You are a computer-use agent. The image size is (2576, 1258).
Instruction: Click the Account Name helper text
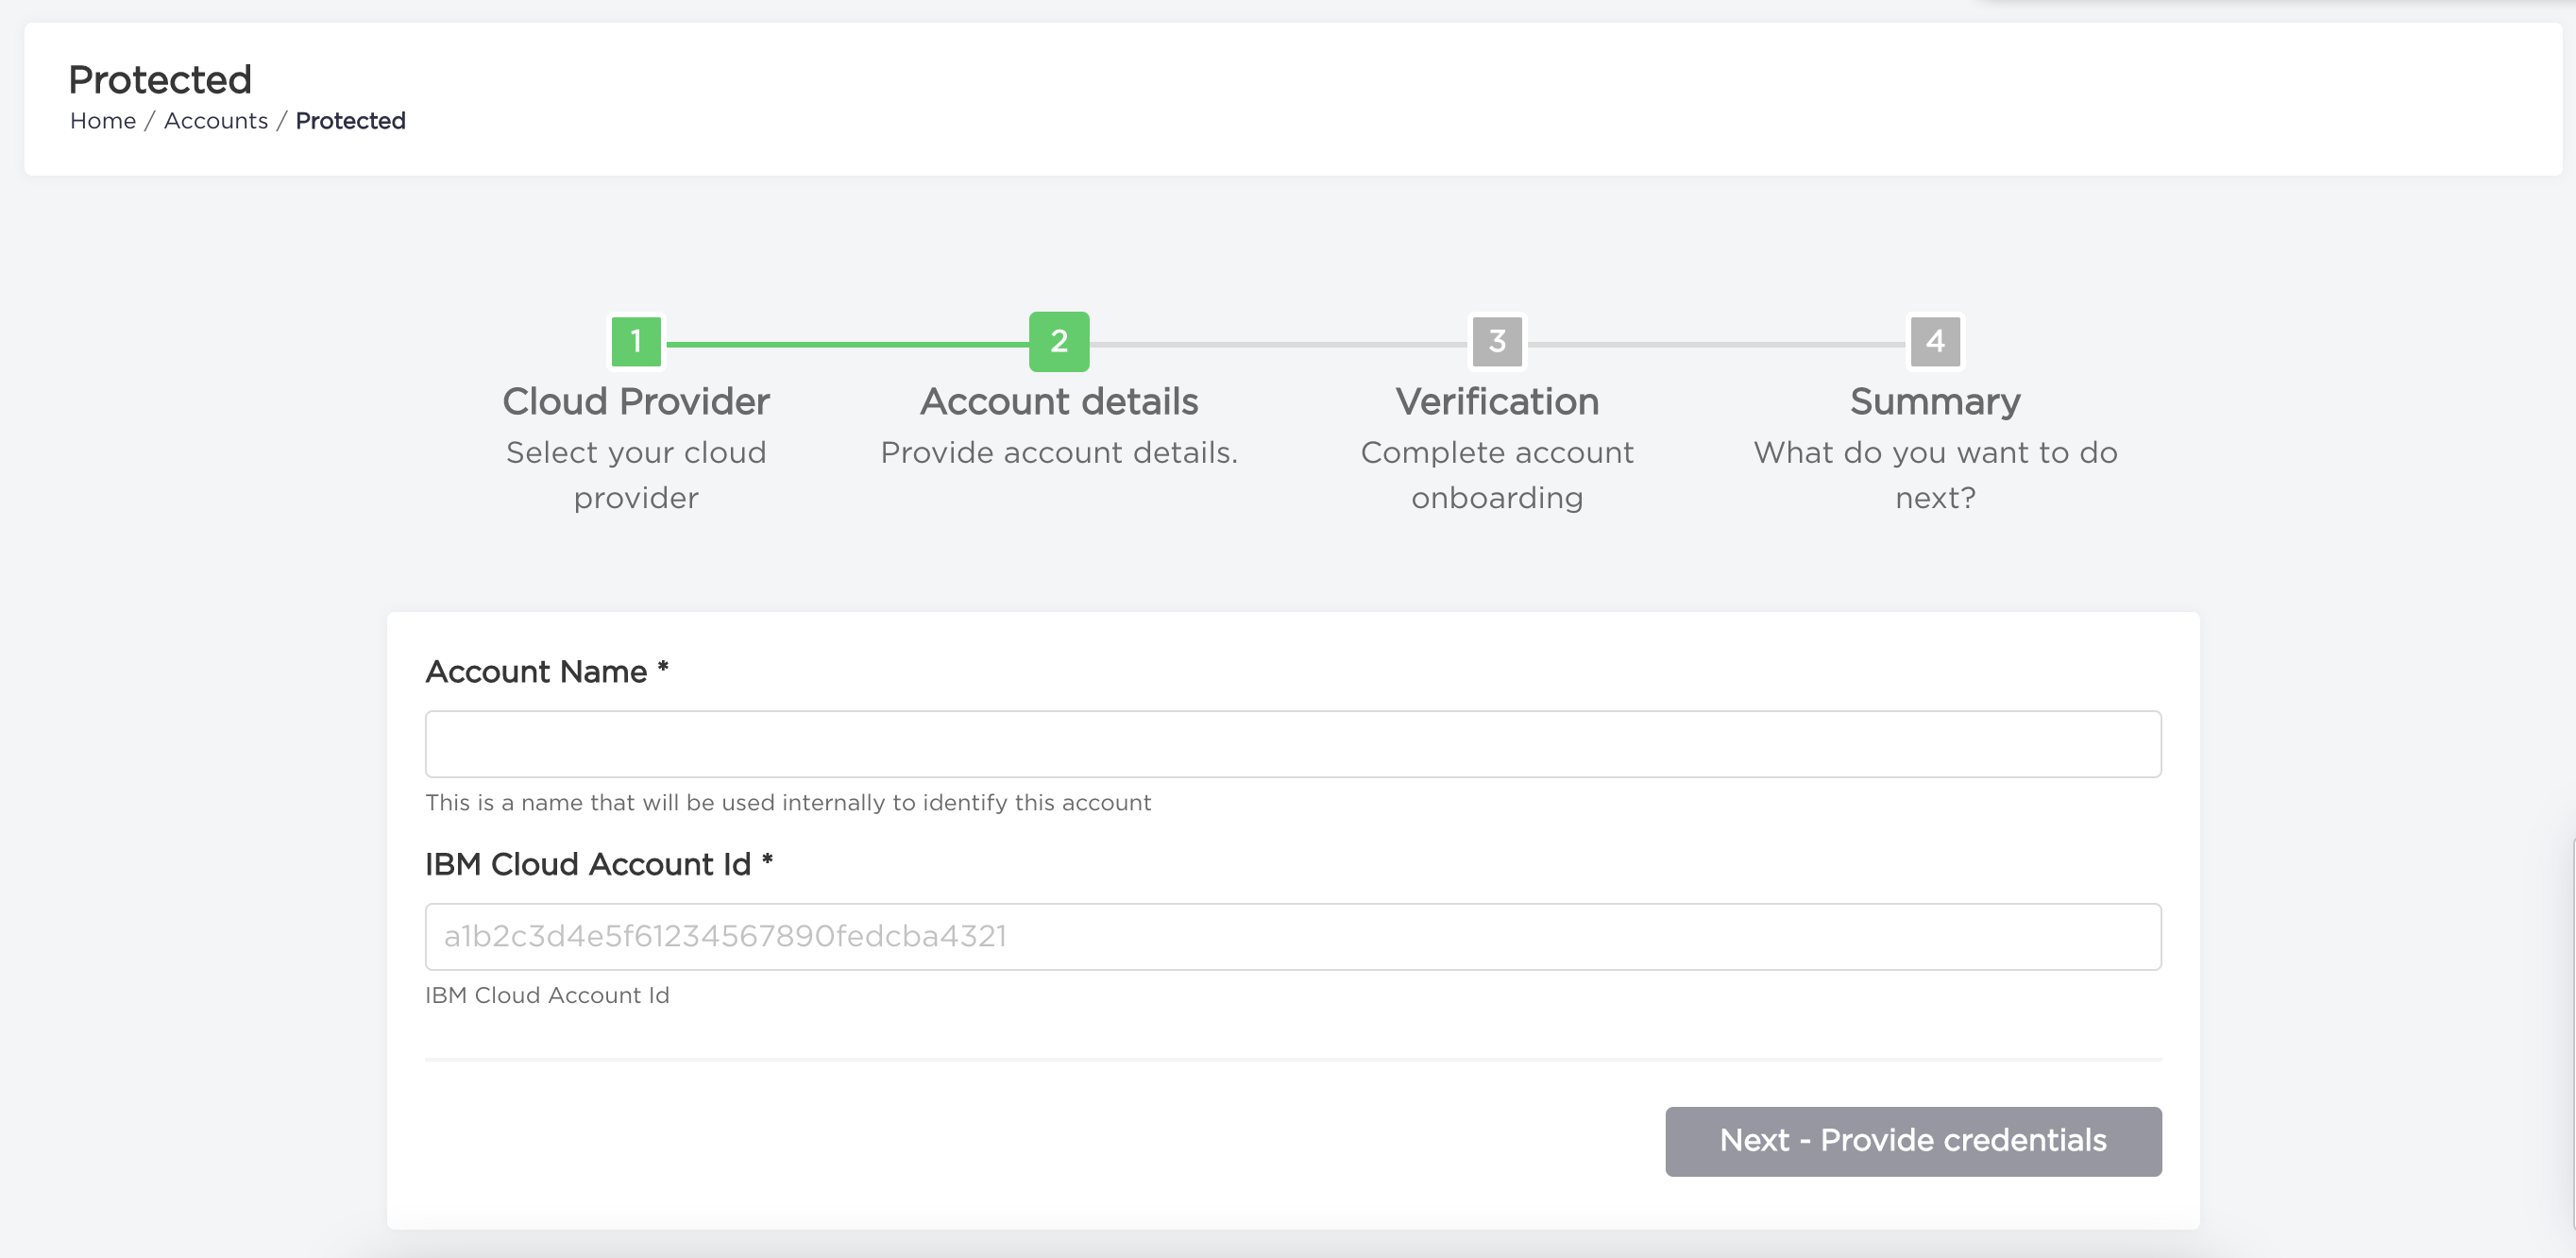pos(788,801)
